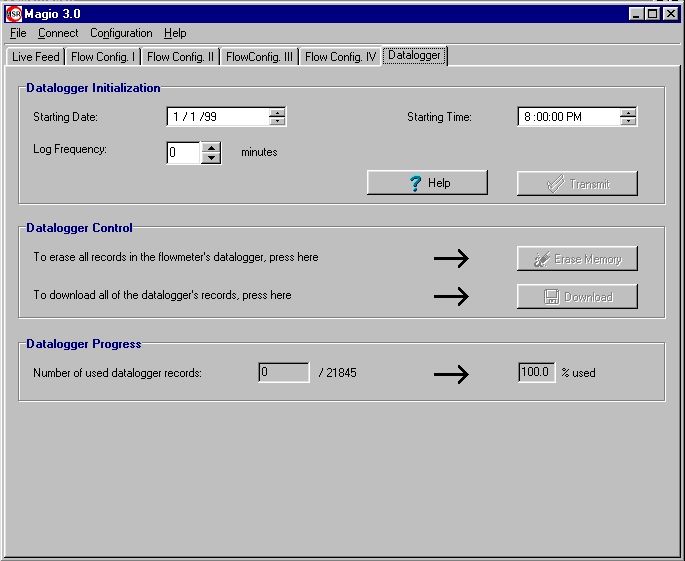Screen dimensions: 685x561
Task: Increase the Starting Time with up arrow
Action: coord(628,112)
